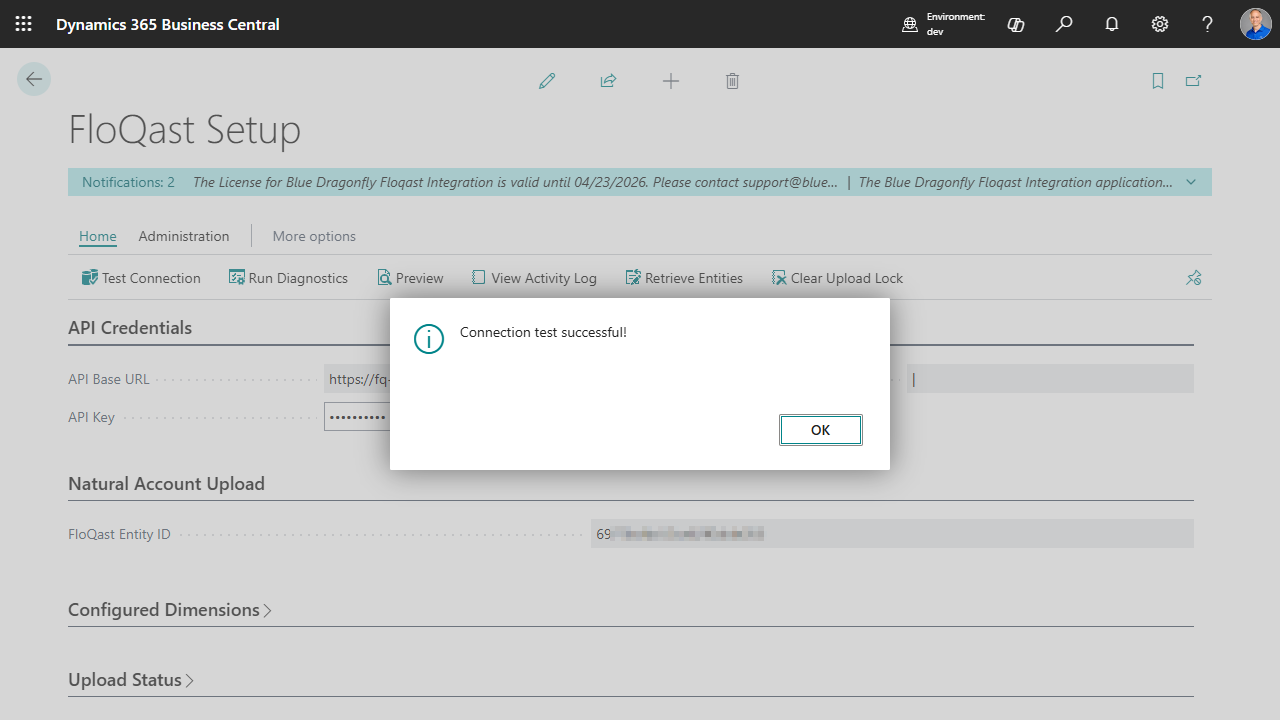Click the Connection test successful message
Viewport: 1280px width, 720px height.
543,332
